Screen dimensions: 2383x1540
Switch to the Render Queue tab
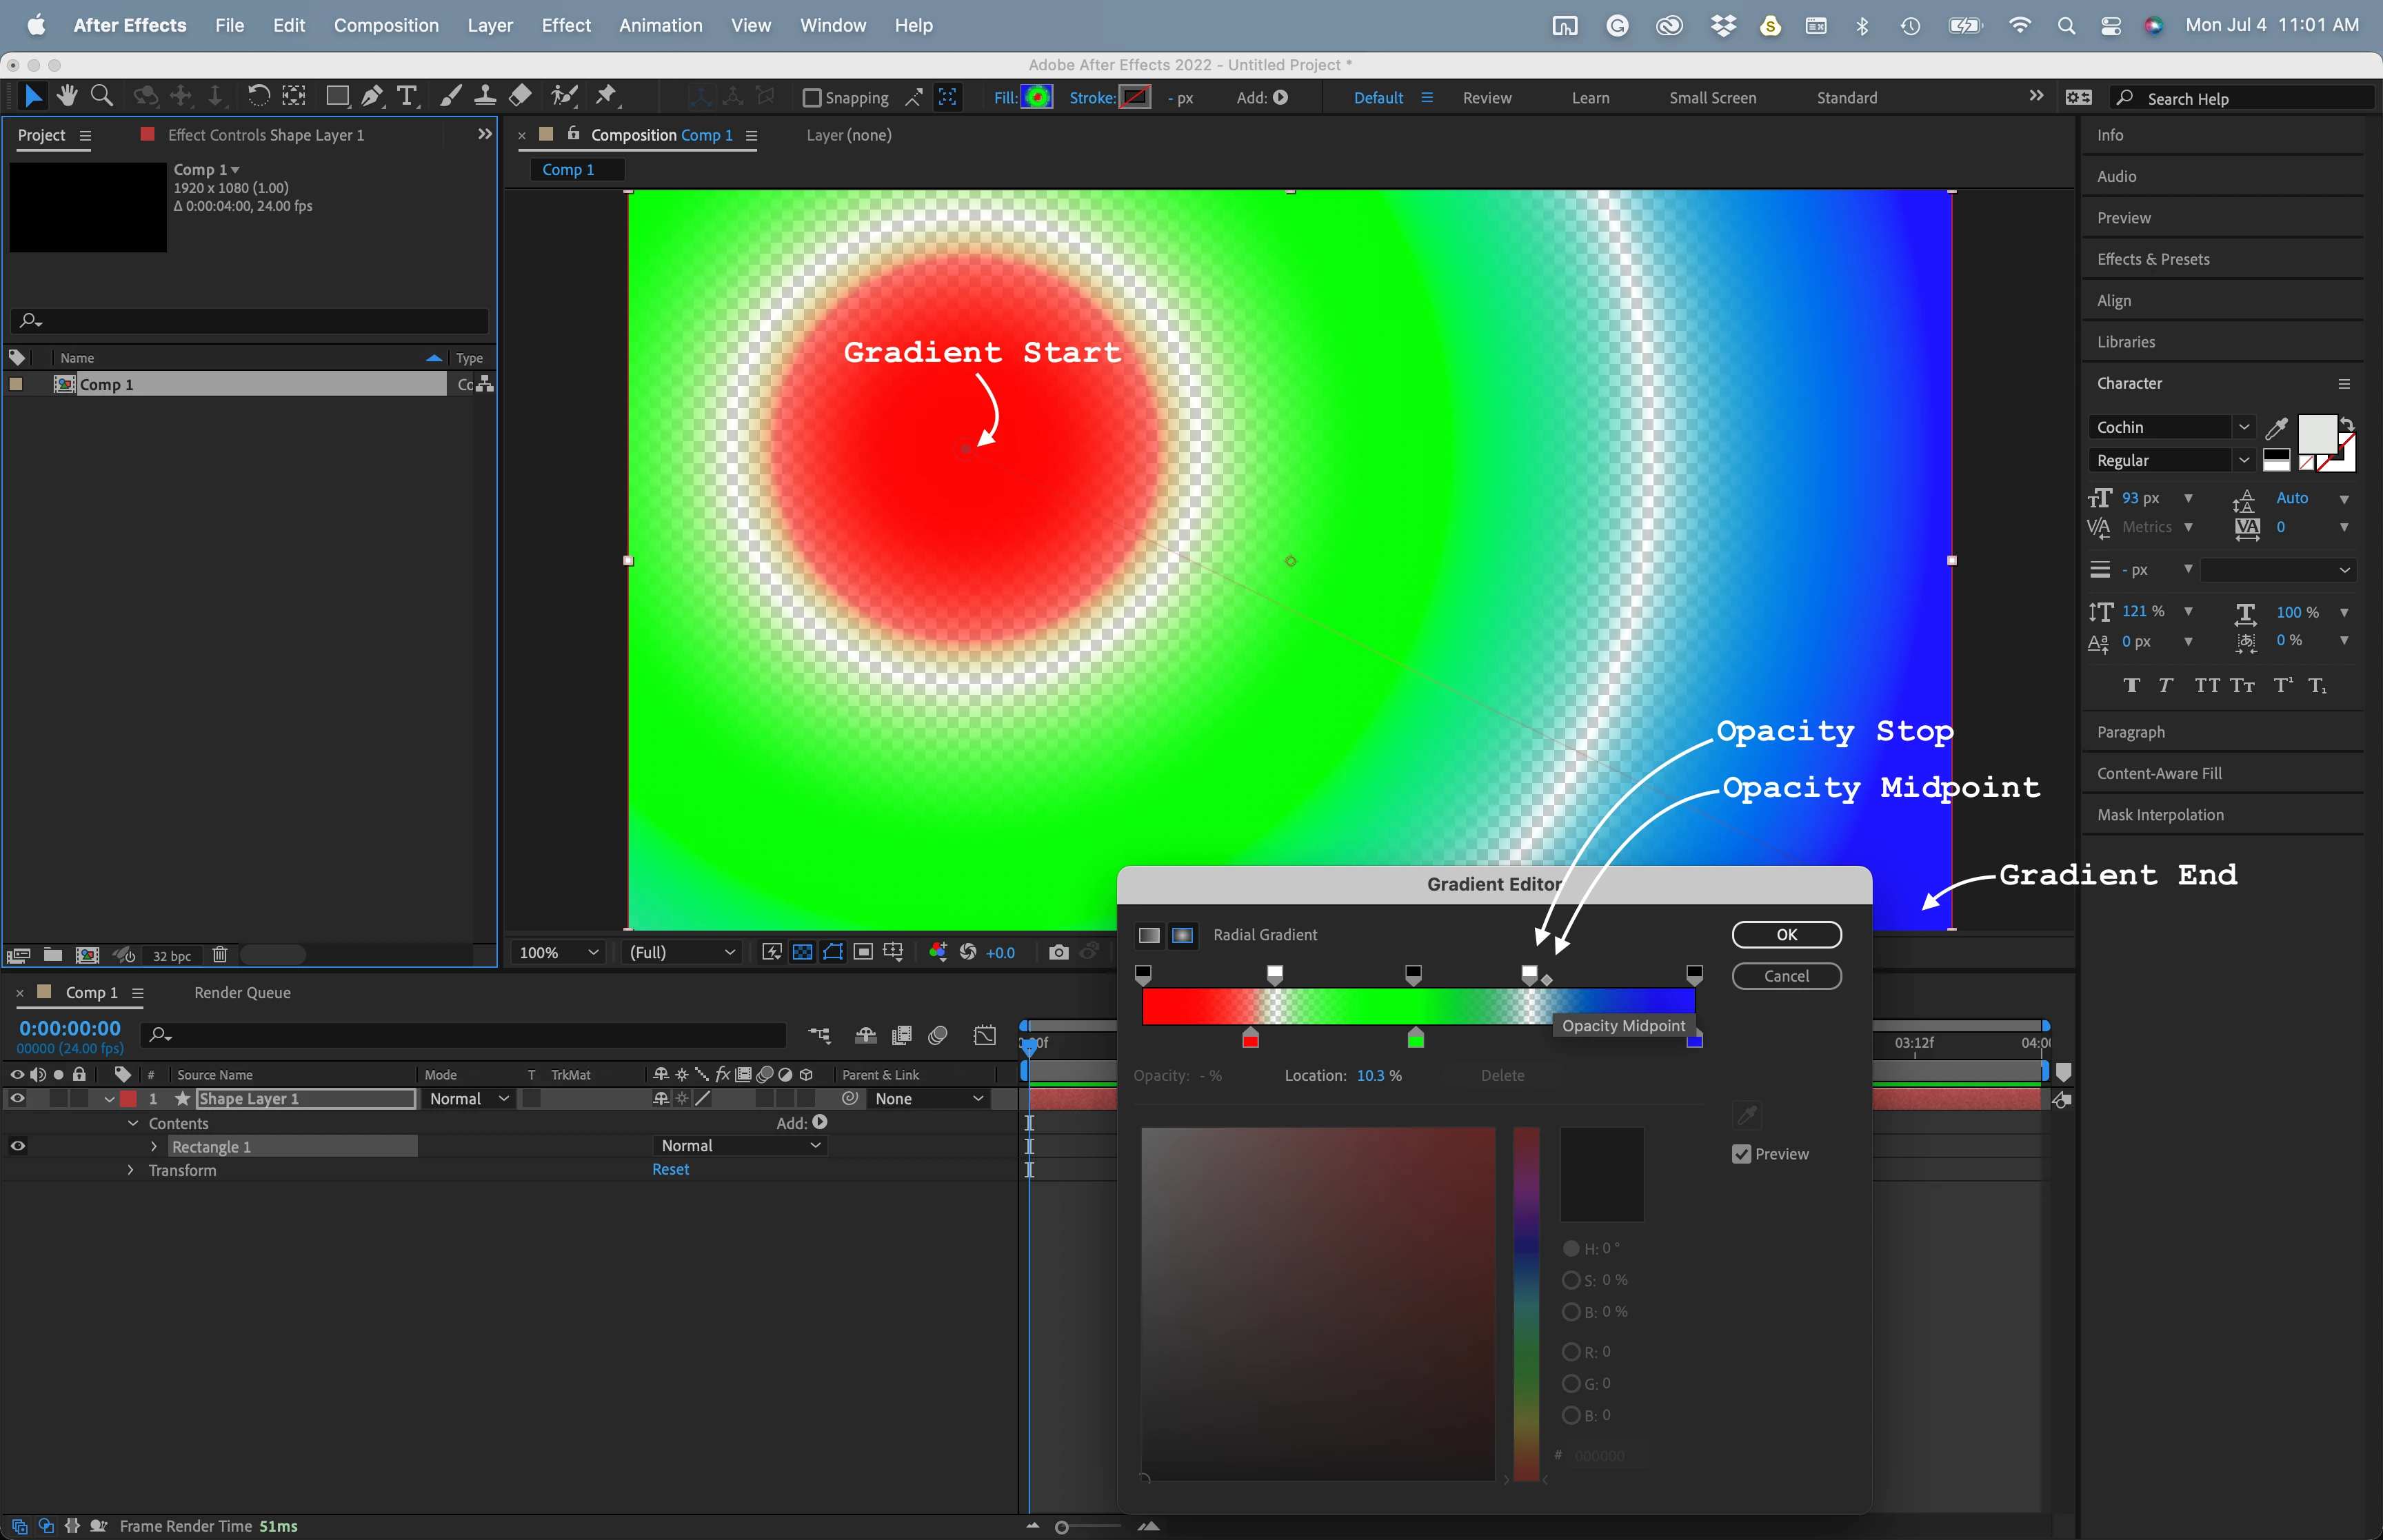(242, 992)
